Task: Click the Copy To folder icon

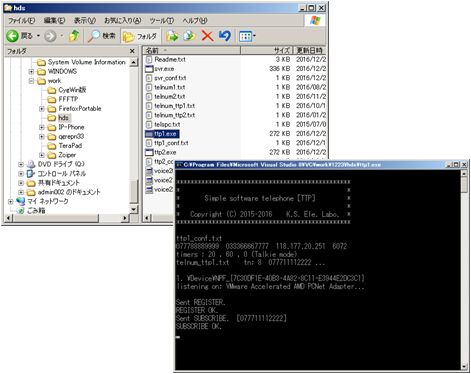Action: point(189,36)
